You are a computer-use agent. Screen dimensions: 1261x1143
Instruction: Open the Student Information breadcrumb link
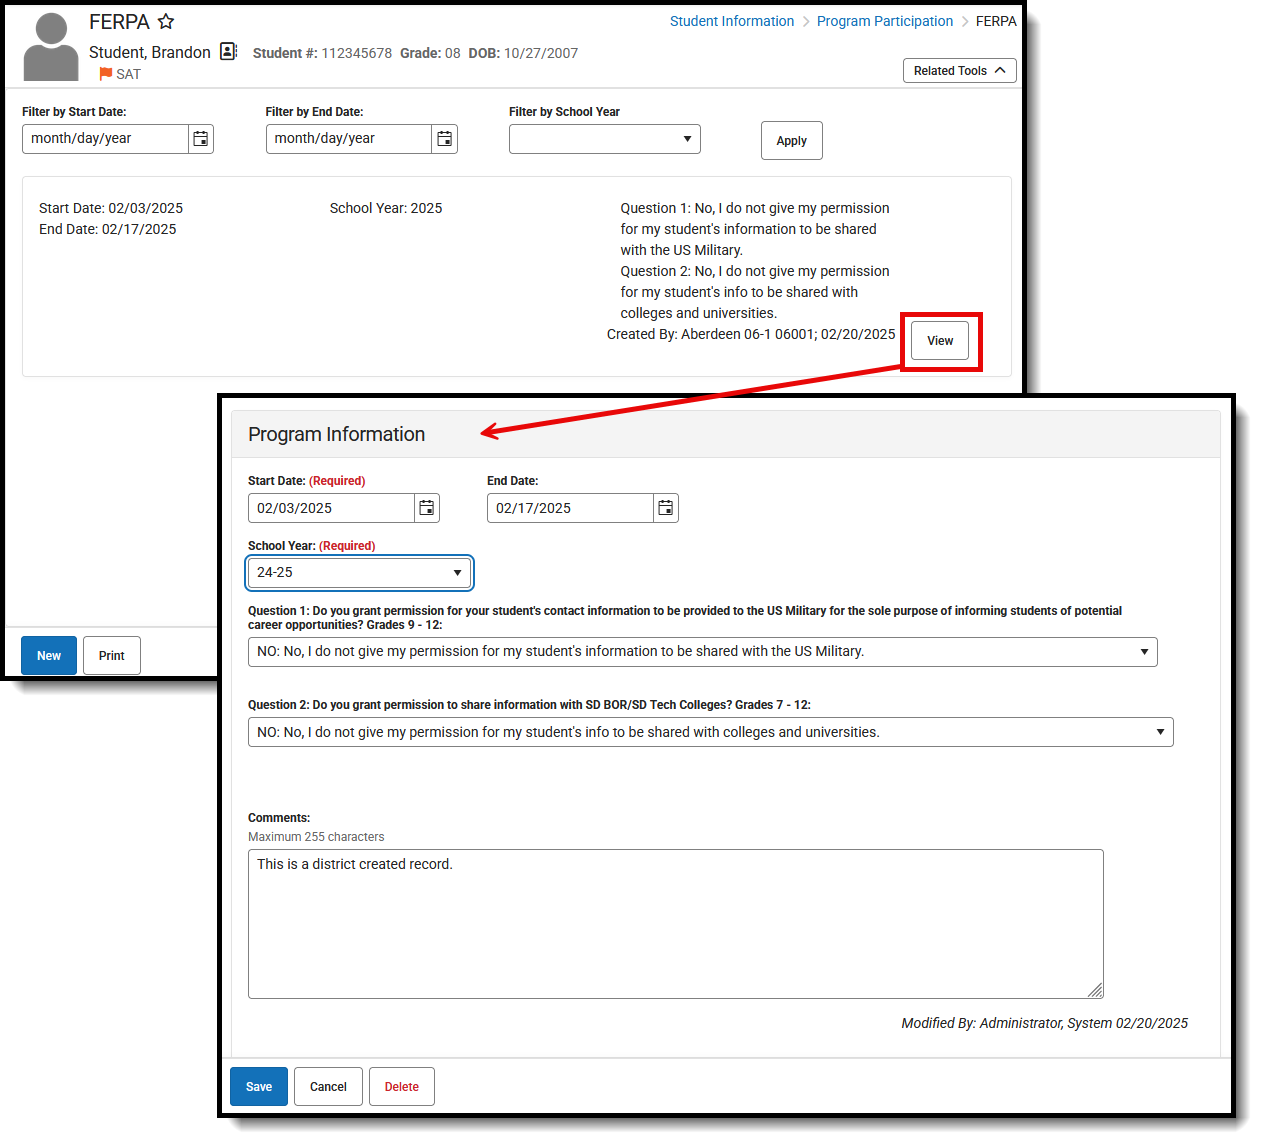pyautogui.click(x=732, y=20)
